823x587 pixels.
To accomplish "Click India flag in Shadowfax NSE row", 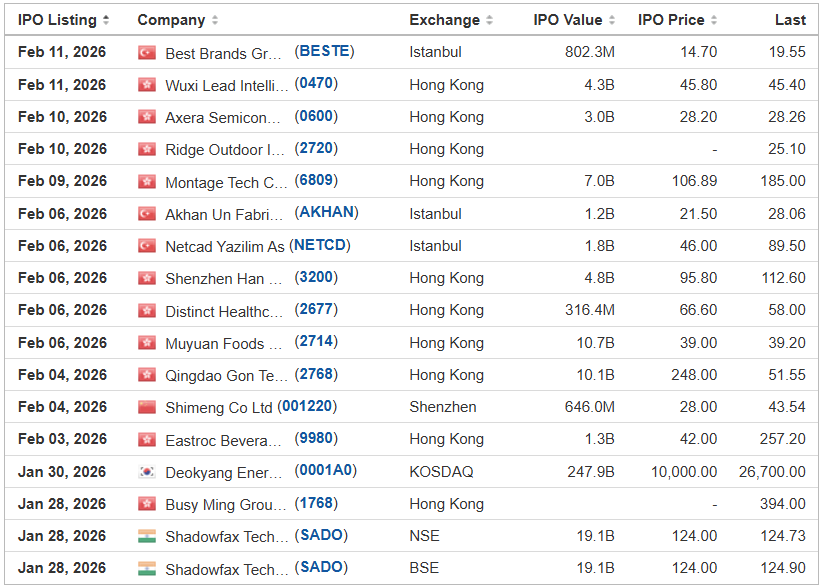I will 147,536.
